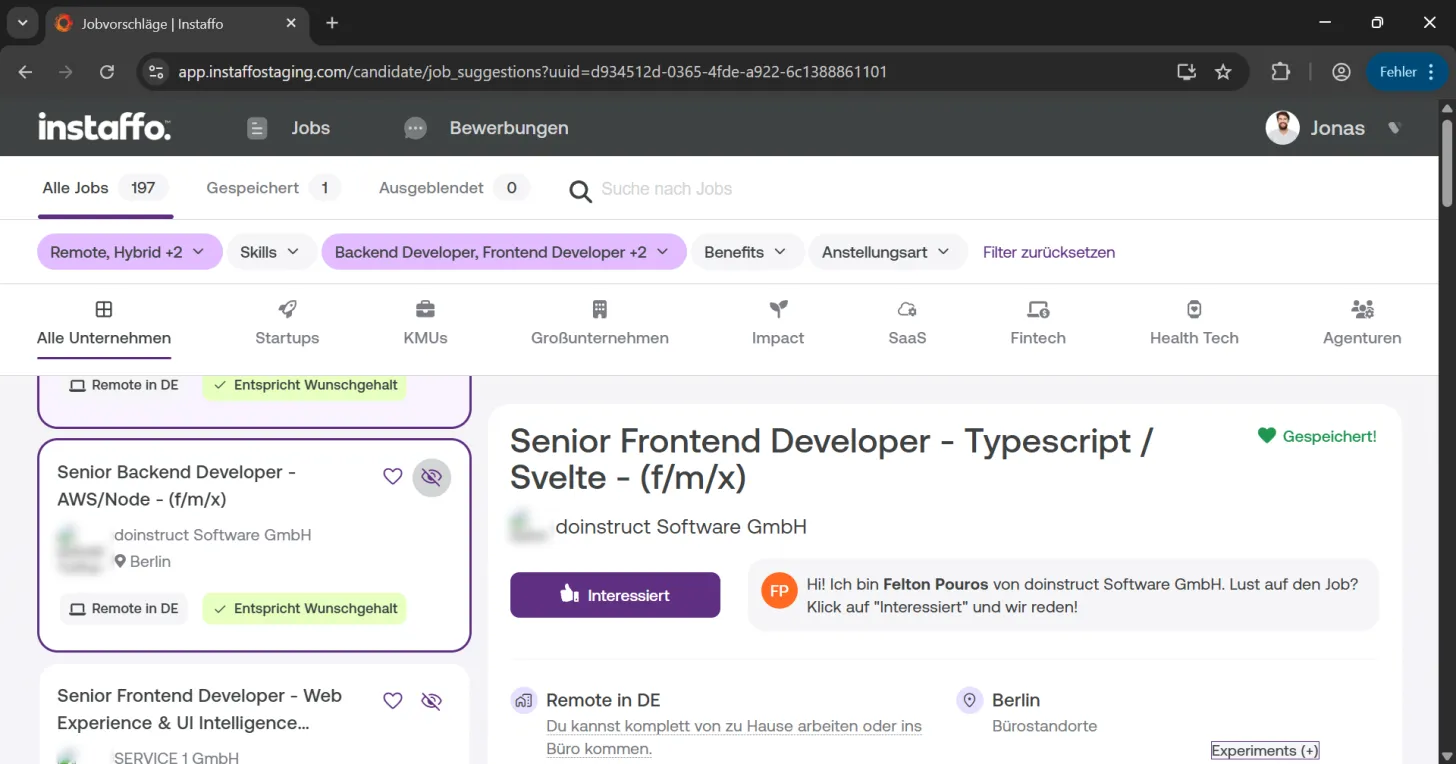Click the Entspricht Wunschgehalt badge on Backend job
1456x764 pixels.
point(304,608)
